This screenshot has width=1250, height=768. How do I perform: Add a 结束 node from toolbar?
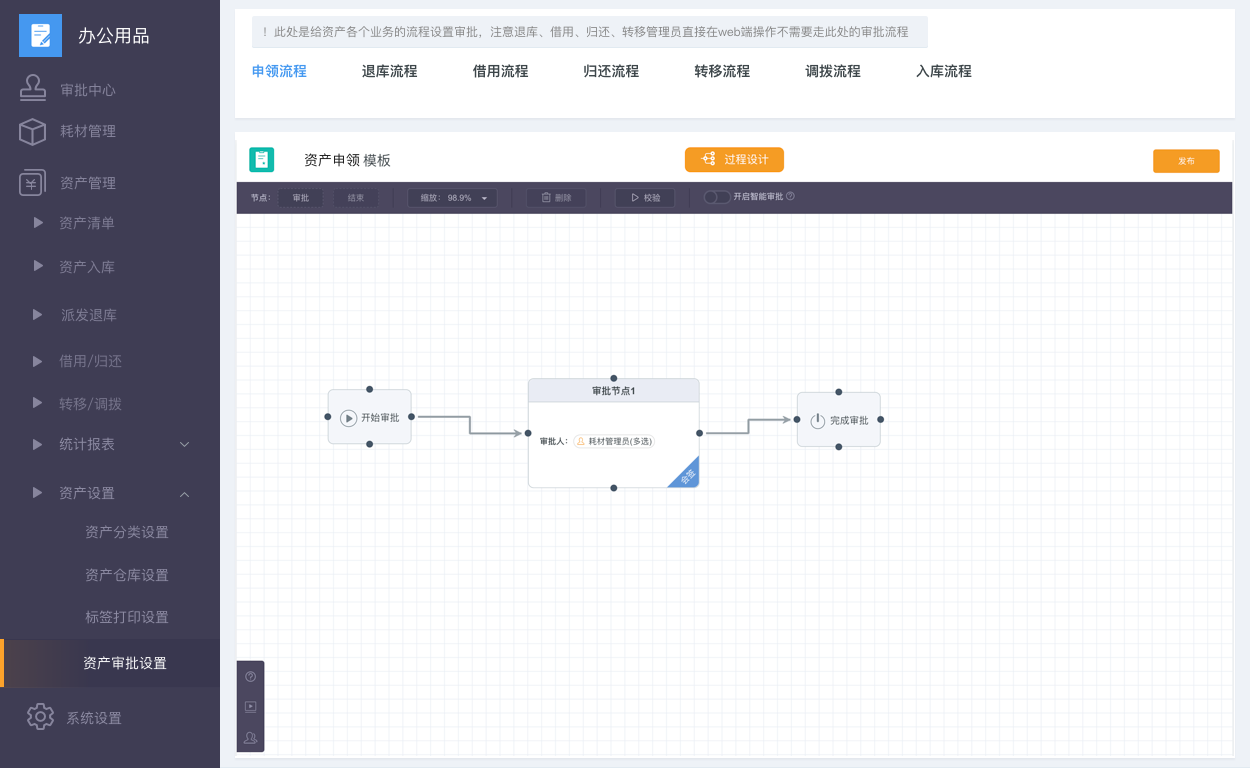point(356,198)
